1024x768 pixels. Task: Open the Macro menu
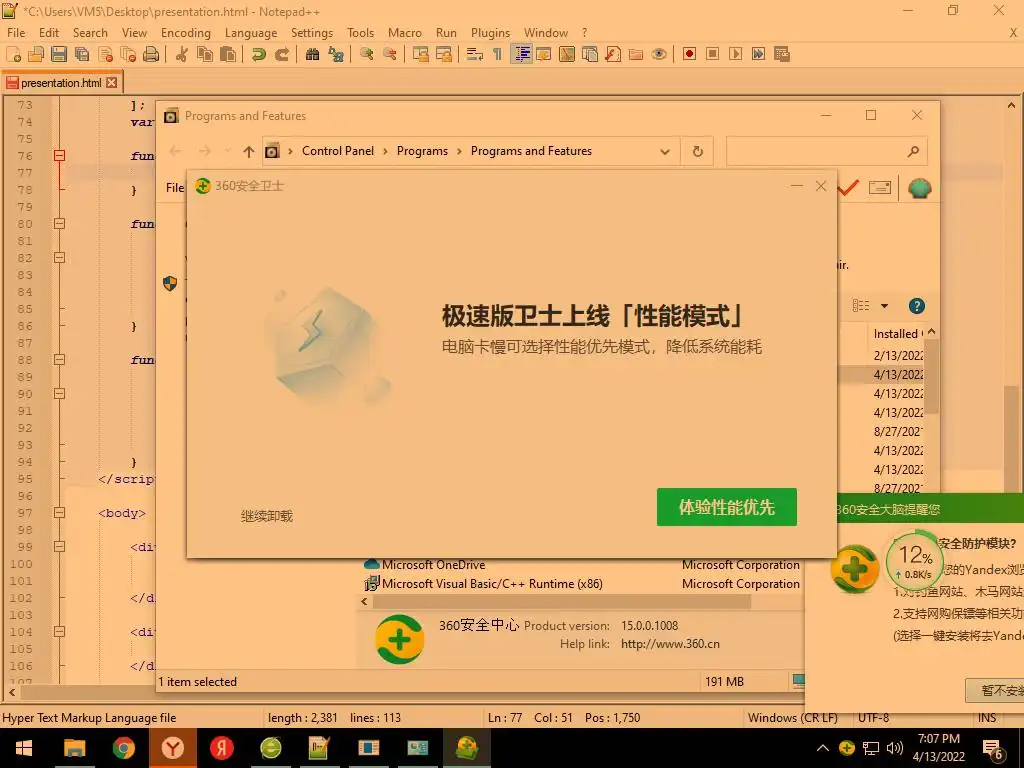(405, 33)
